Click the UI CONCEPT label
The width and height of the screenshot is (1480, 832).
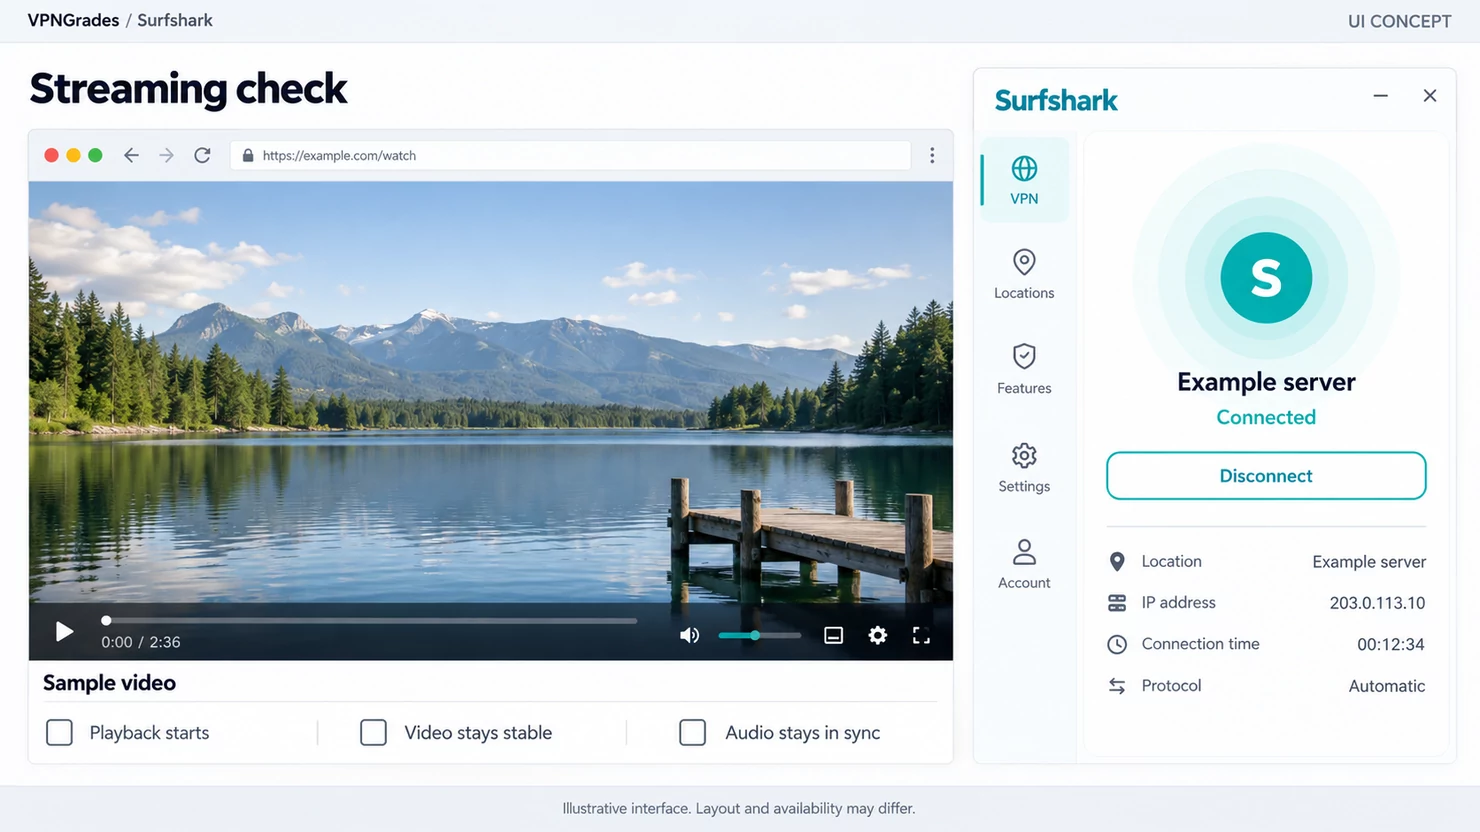pos(1399,21)
